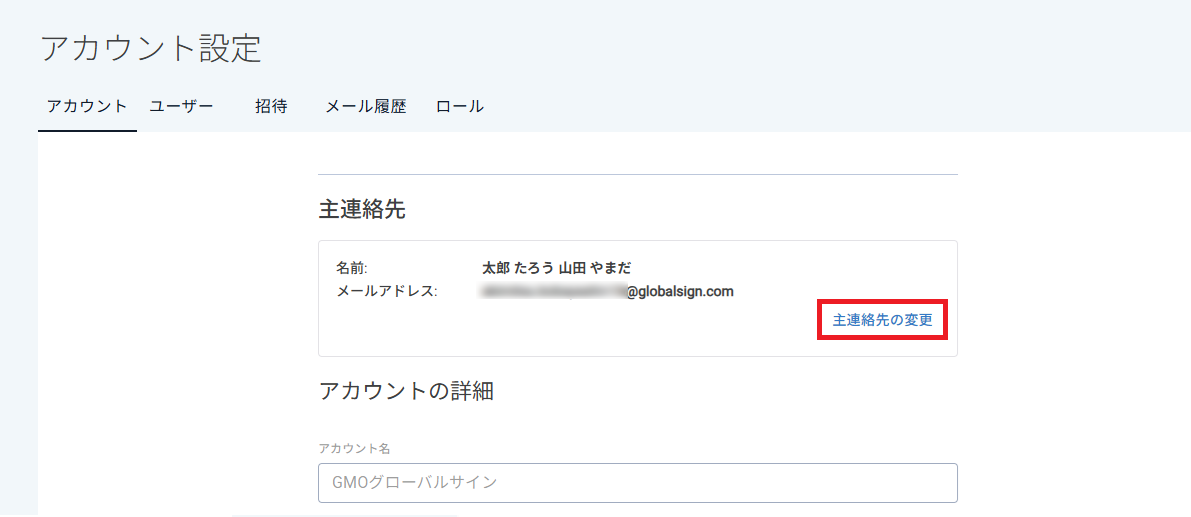Click the furigana たろう in the name

click(x=533, y=268)
